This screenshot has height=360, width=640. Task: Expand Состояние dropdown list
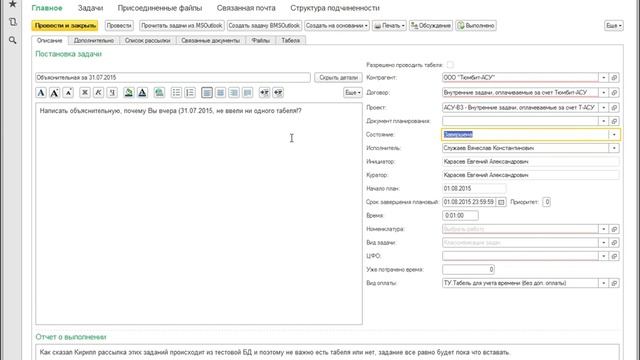click(614, 134)
